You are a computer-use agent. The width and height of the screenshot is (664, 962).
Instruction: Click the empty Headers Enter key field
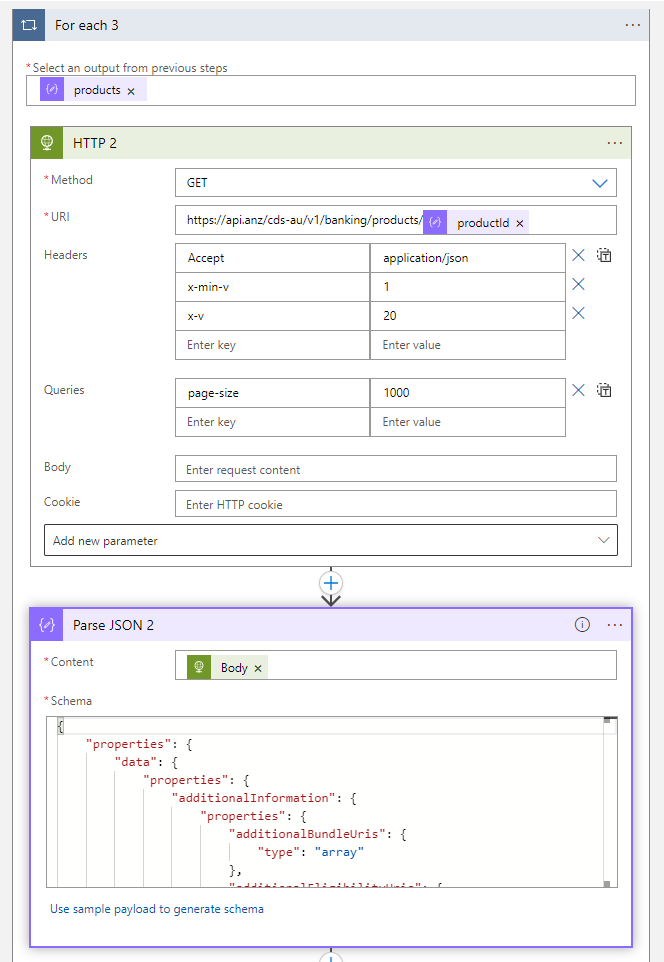click(272, 345)
